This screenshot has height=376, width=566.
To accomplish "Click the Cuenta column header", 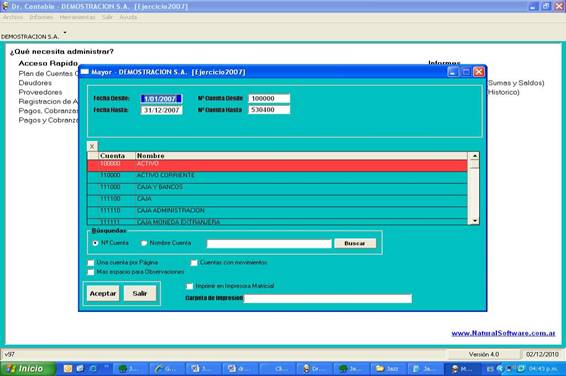I will 116,156.
